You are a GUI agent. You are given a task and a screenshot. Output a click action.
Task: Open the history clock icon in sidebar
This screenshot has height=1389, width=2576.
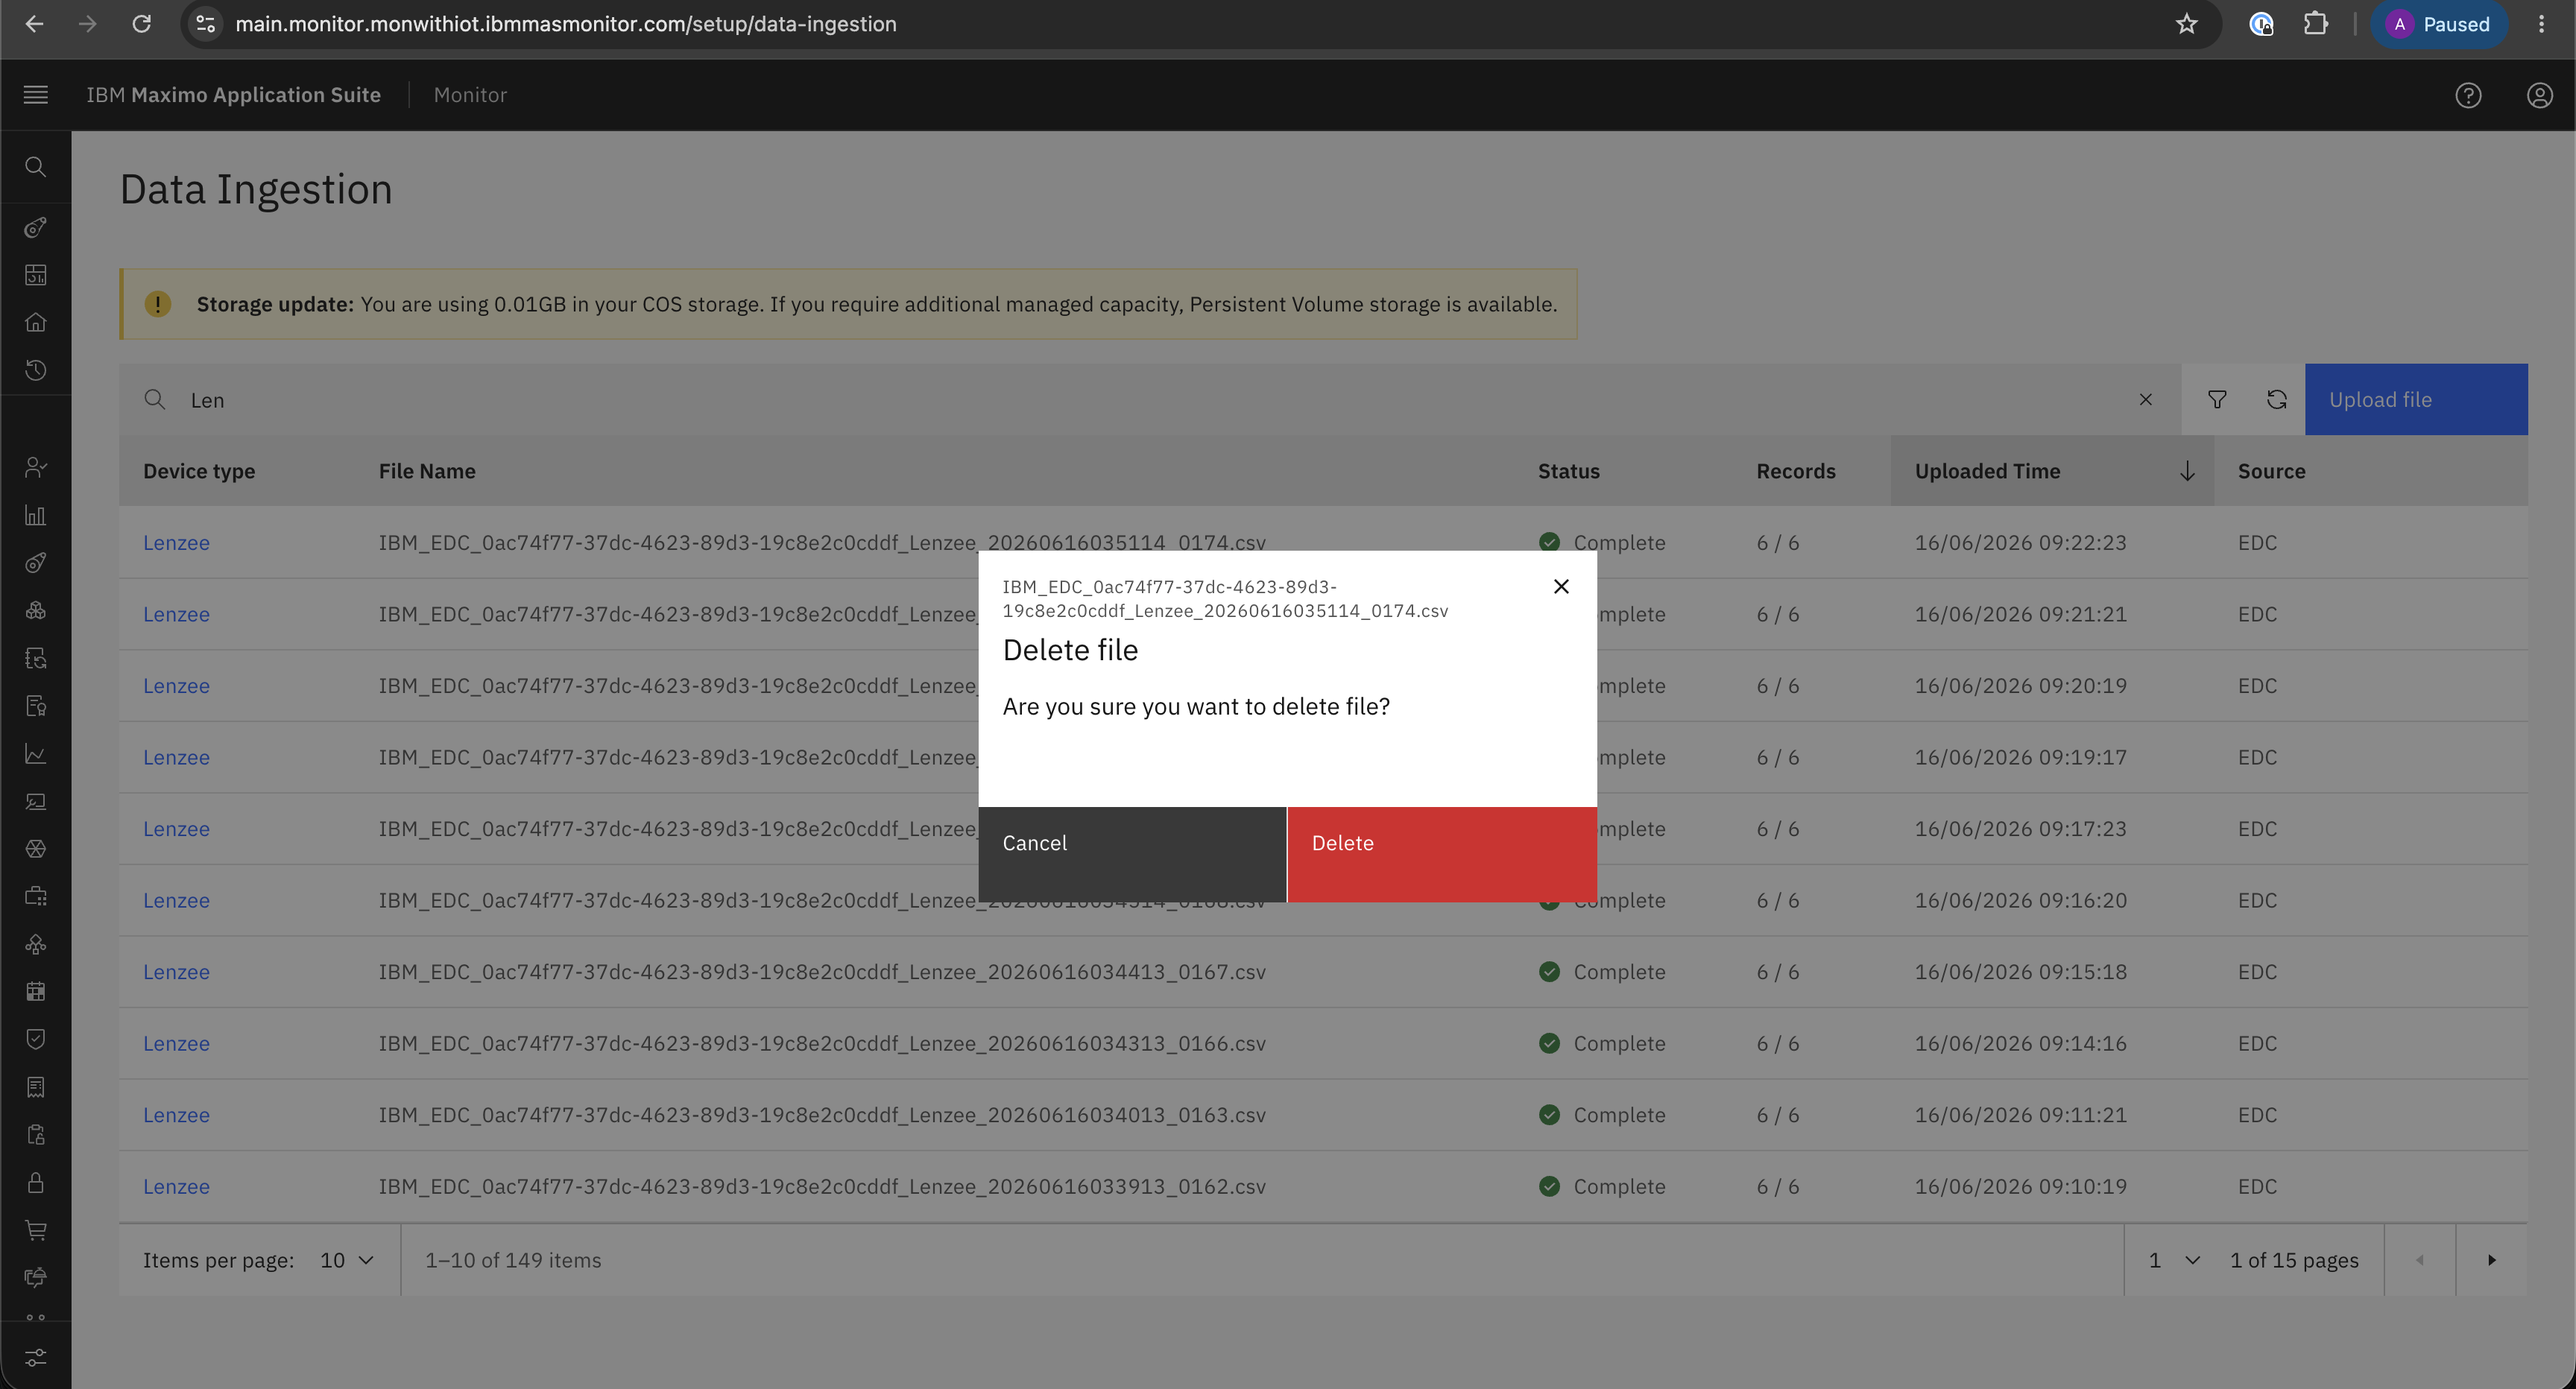(36, 370)
